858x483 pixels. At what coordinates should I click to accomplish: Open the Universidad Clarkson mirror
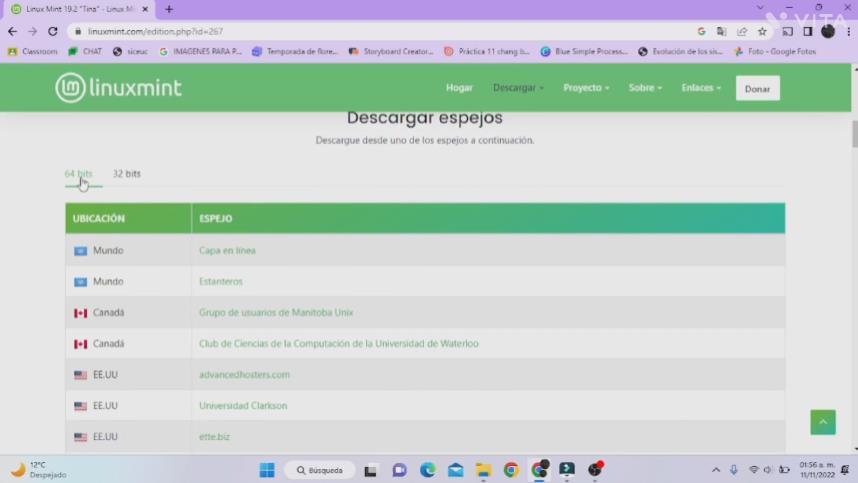click(243, 406)
